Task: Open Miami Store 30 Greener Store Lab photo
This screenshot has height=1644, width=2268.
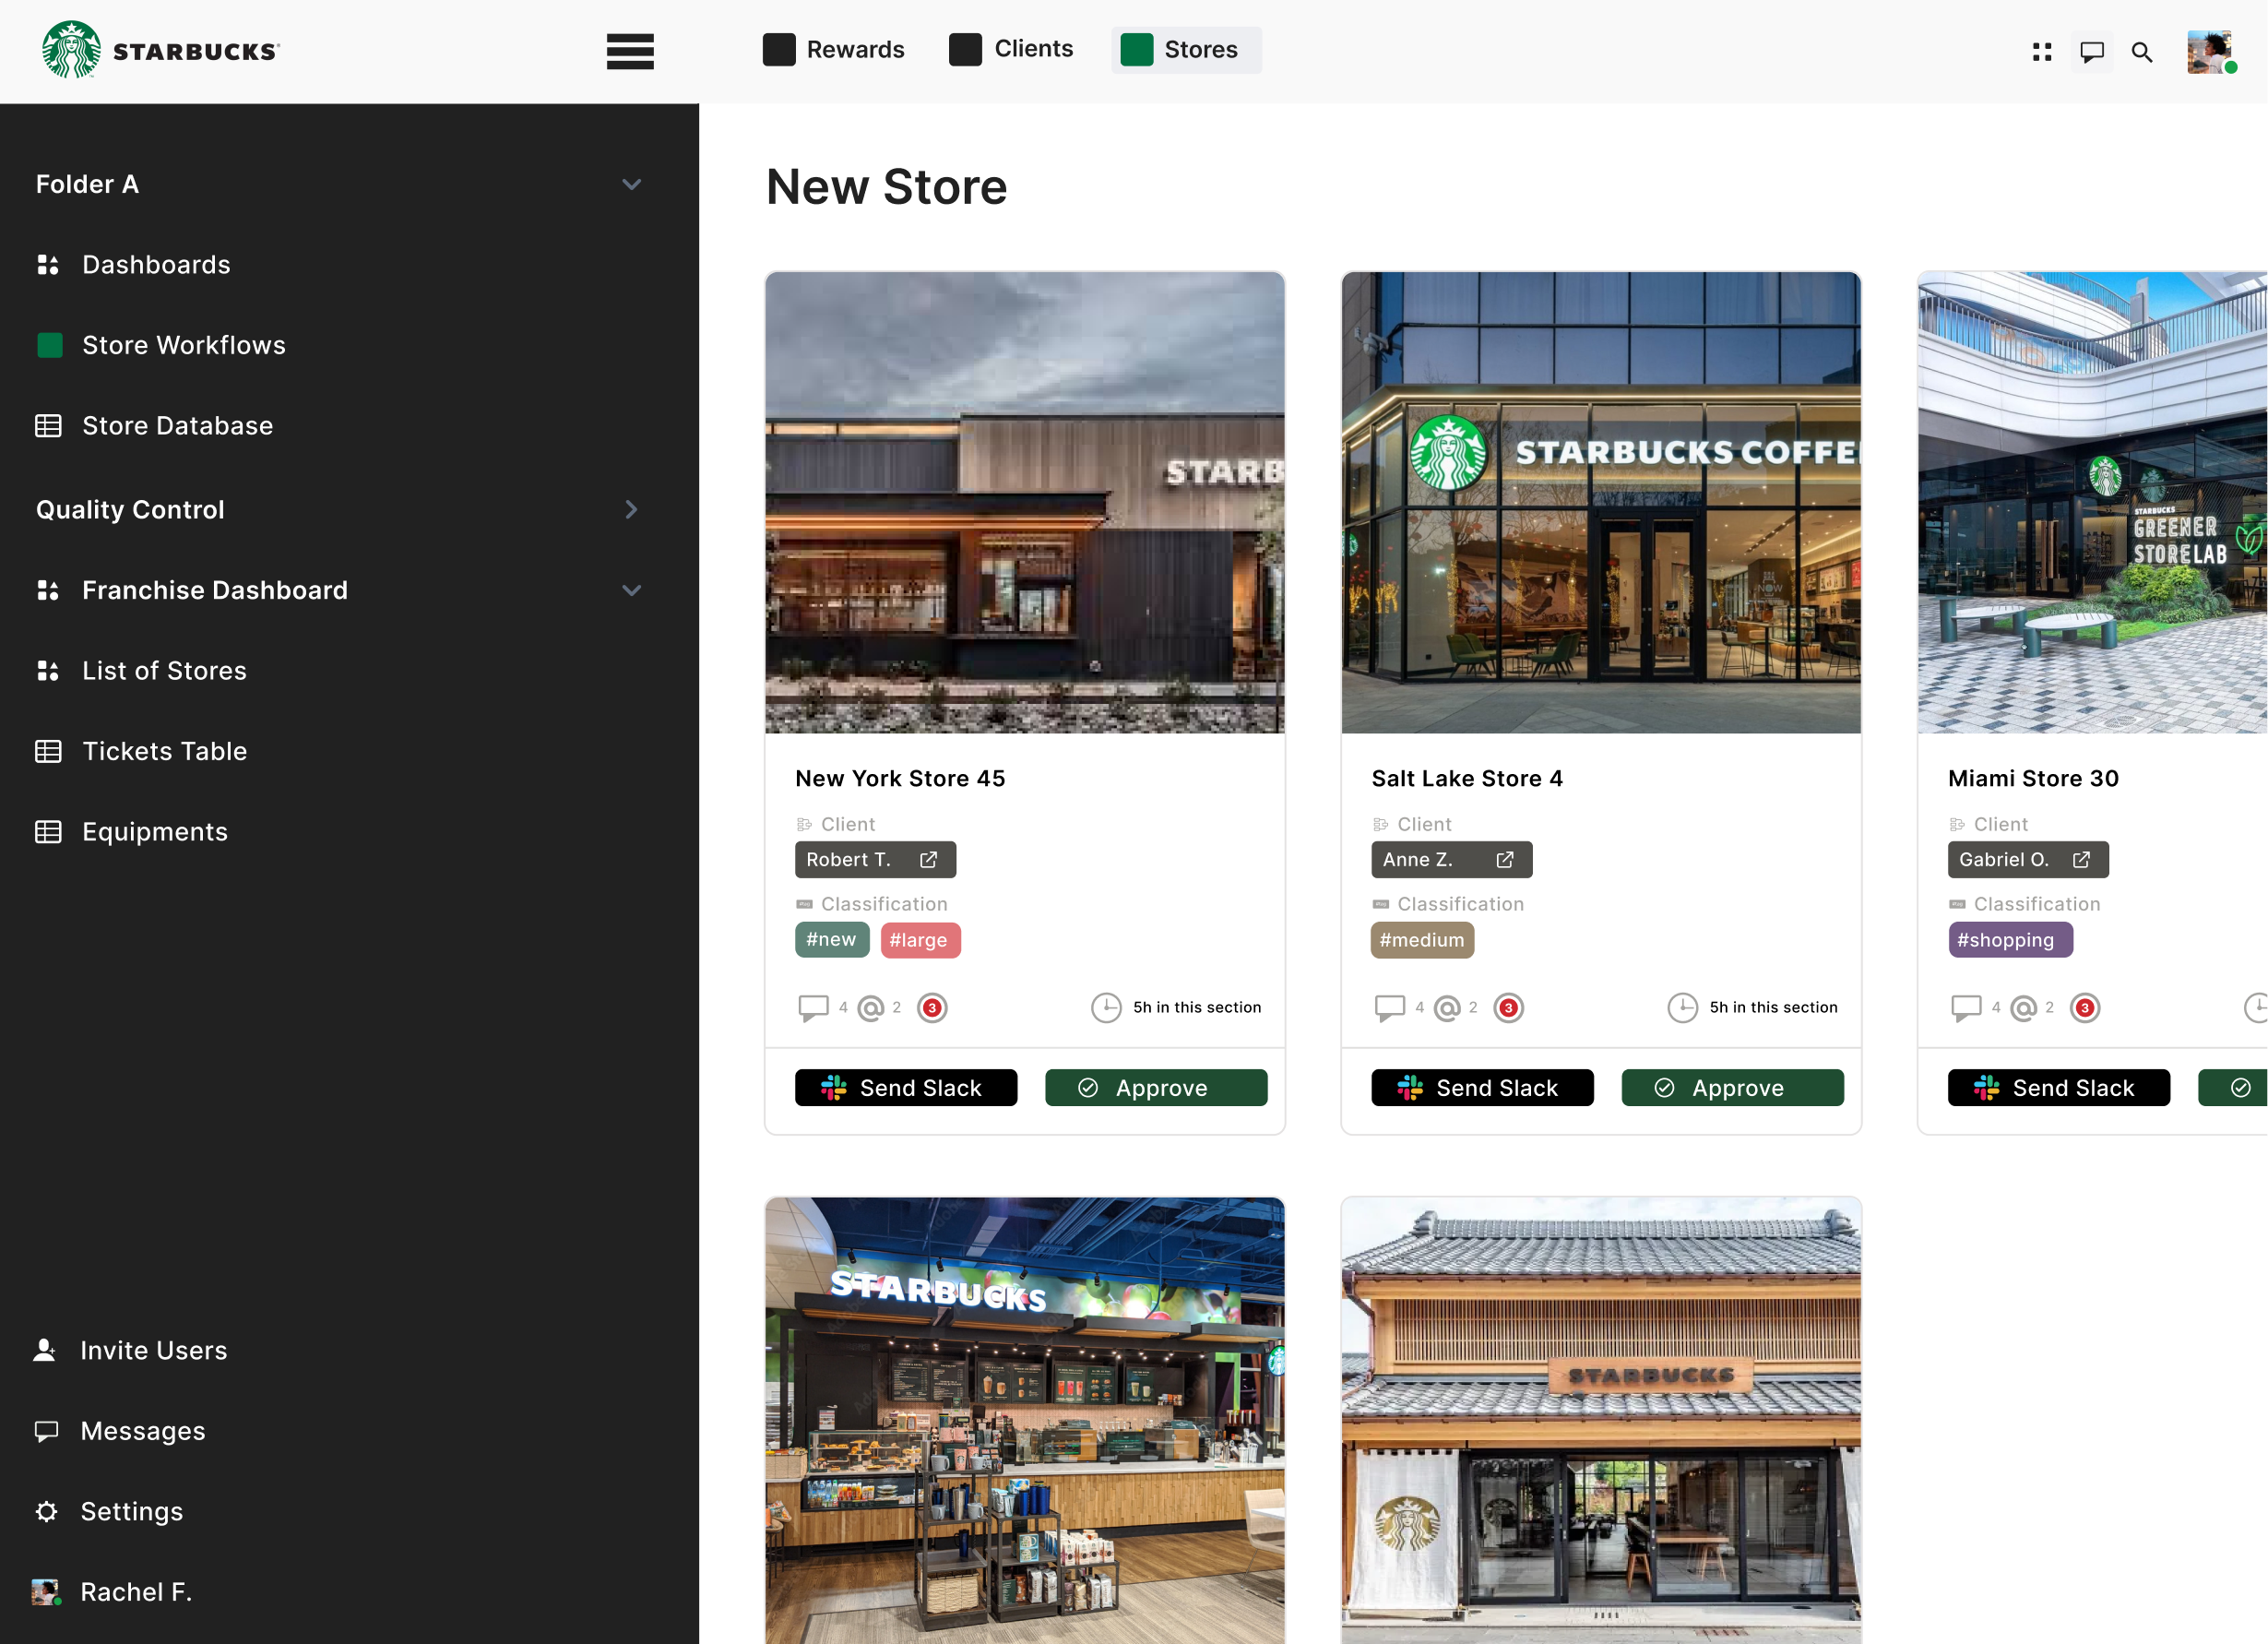Action: pyautogui.click(x=2093, y=503)
